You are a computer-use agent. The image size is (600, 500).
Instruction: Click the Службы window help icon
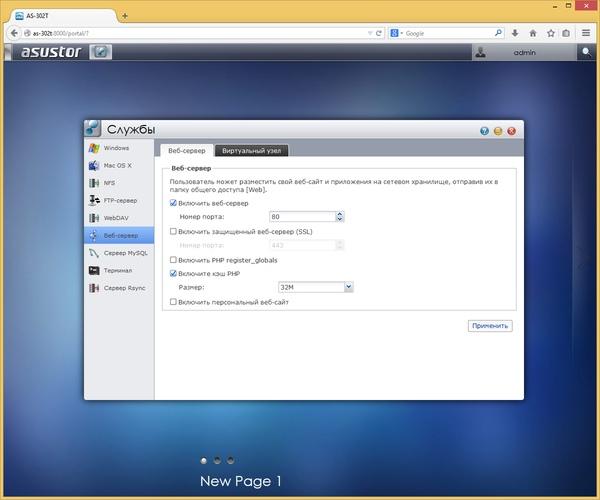484,131
